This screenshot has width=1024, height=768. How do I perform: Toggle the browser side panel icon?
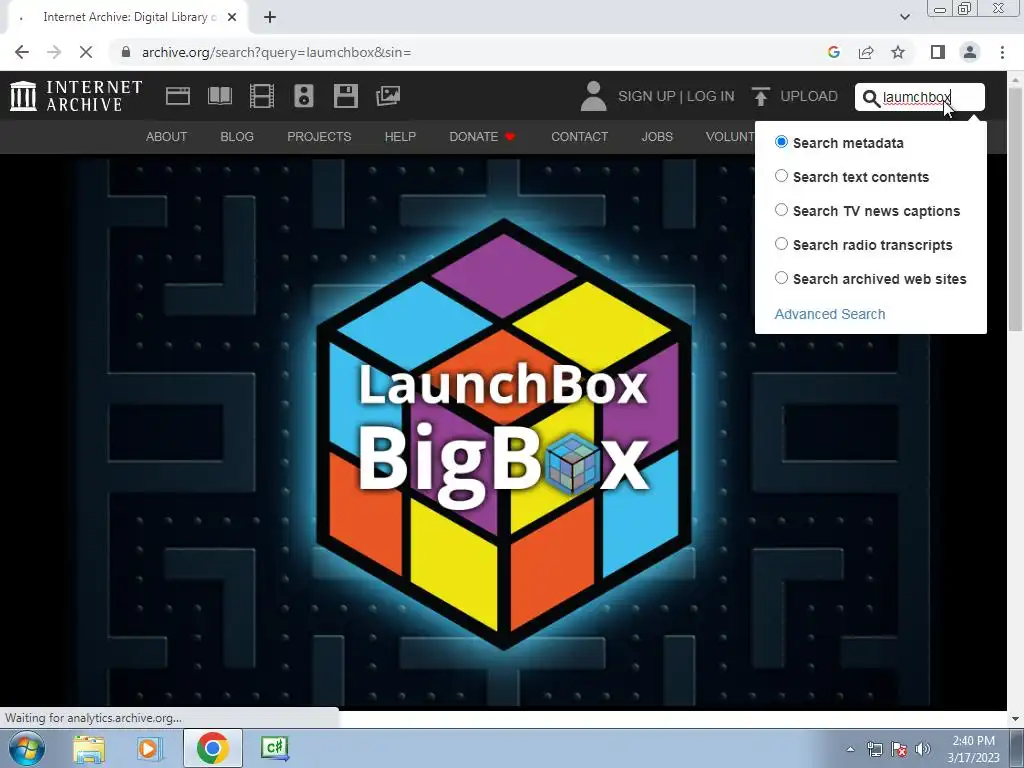coord(938,52)
